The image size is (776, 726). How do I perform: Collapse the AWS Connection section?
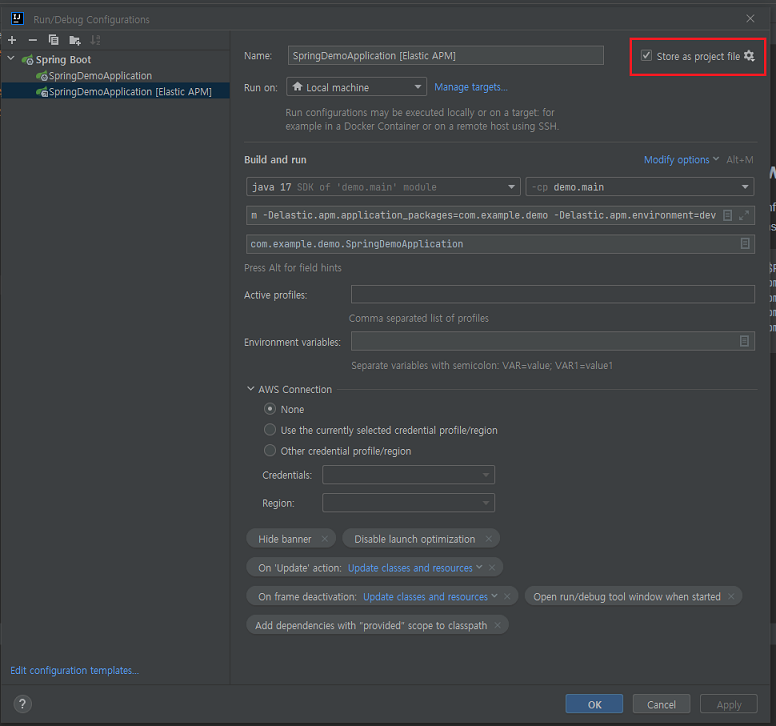[x=250, y=389]
